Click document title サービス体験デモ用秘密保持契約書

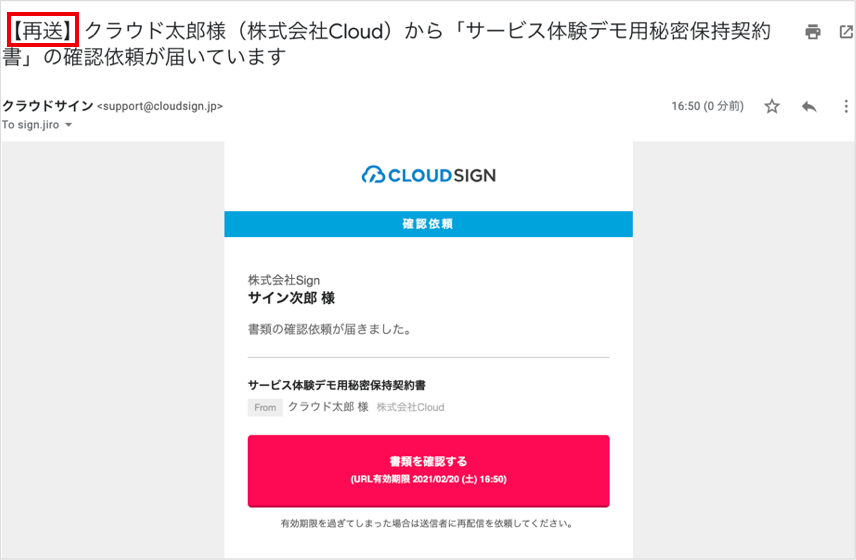click(x=336, y=385)
